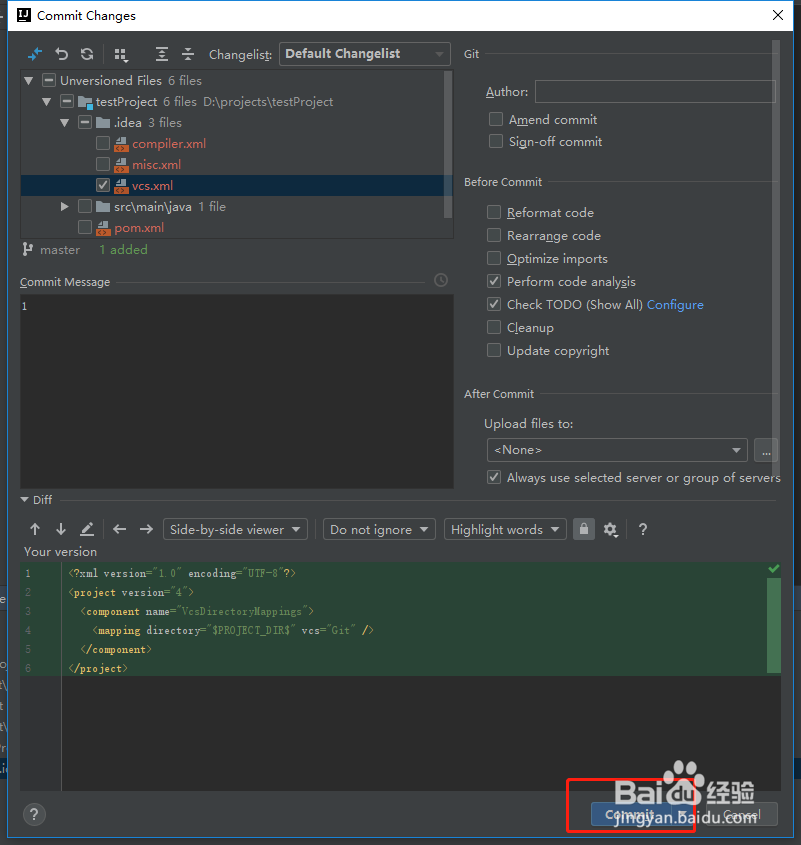Enable Reformat code checkbox
Viewport: 801px width, 845px height.
[x=494, y=212]
